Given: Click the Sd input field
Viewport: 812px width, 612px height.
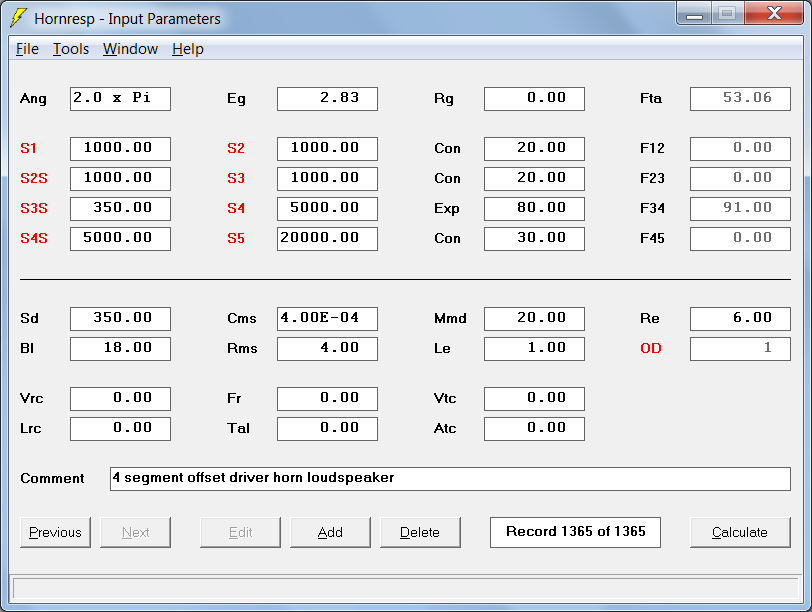Looking at the screenshot, I should coord(120,318).
